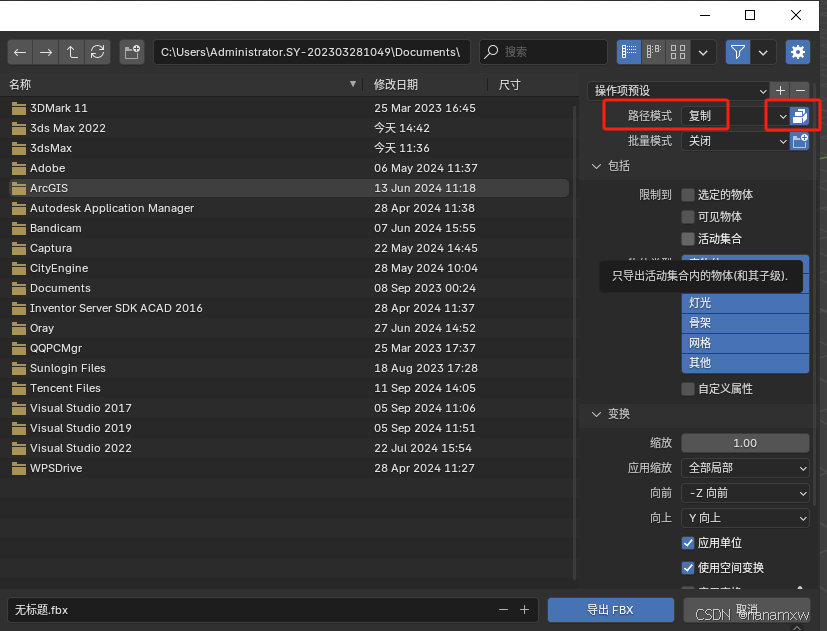Viewport: 827px width, 631px height.
Task: Toggle the 骨架 object type
Action: [745, 323]
